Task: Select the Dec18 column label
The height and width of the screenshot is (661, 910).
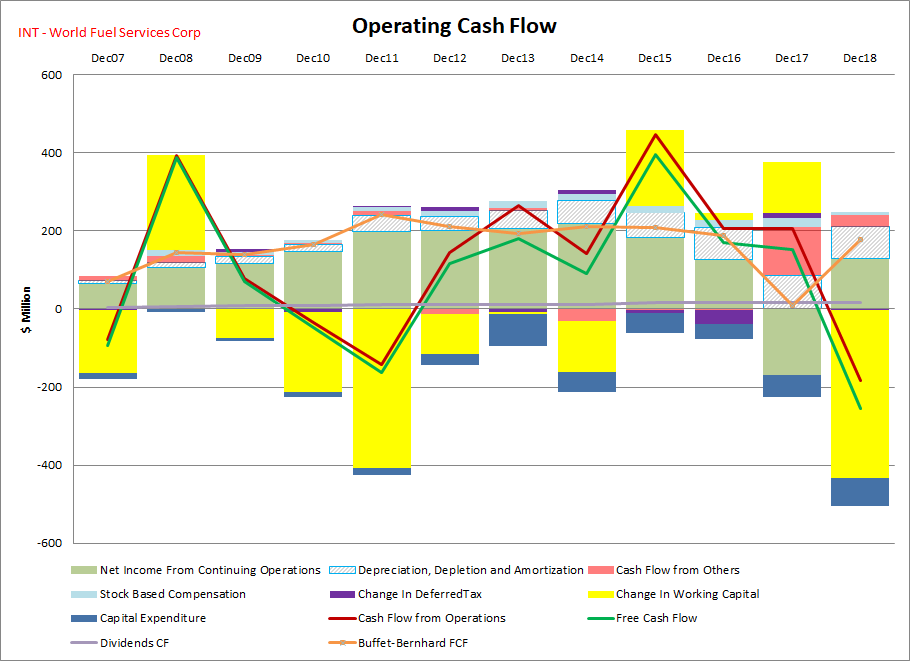Action: pyautogui.click(x=858, y=58)
